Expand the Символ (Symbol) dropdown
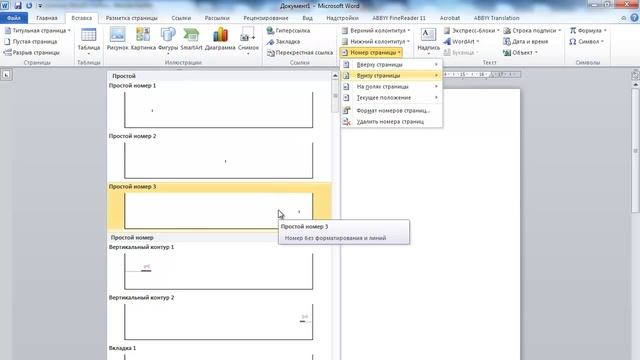The image size is (640, 360). [x=602, y=42]
